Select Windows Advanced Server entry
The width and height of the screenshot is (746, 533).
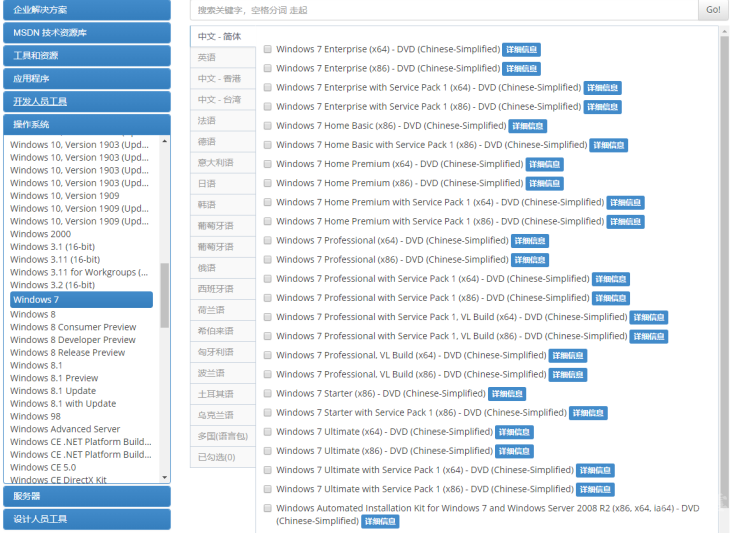65,429
